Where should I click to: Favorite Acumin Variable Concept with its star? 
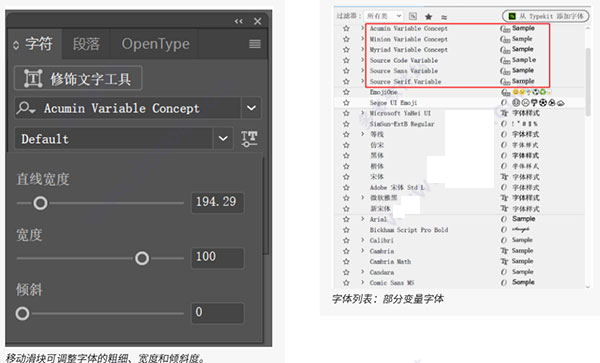tap(346, 28)
